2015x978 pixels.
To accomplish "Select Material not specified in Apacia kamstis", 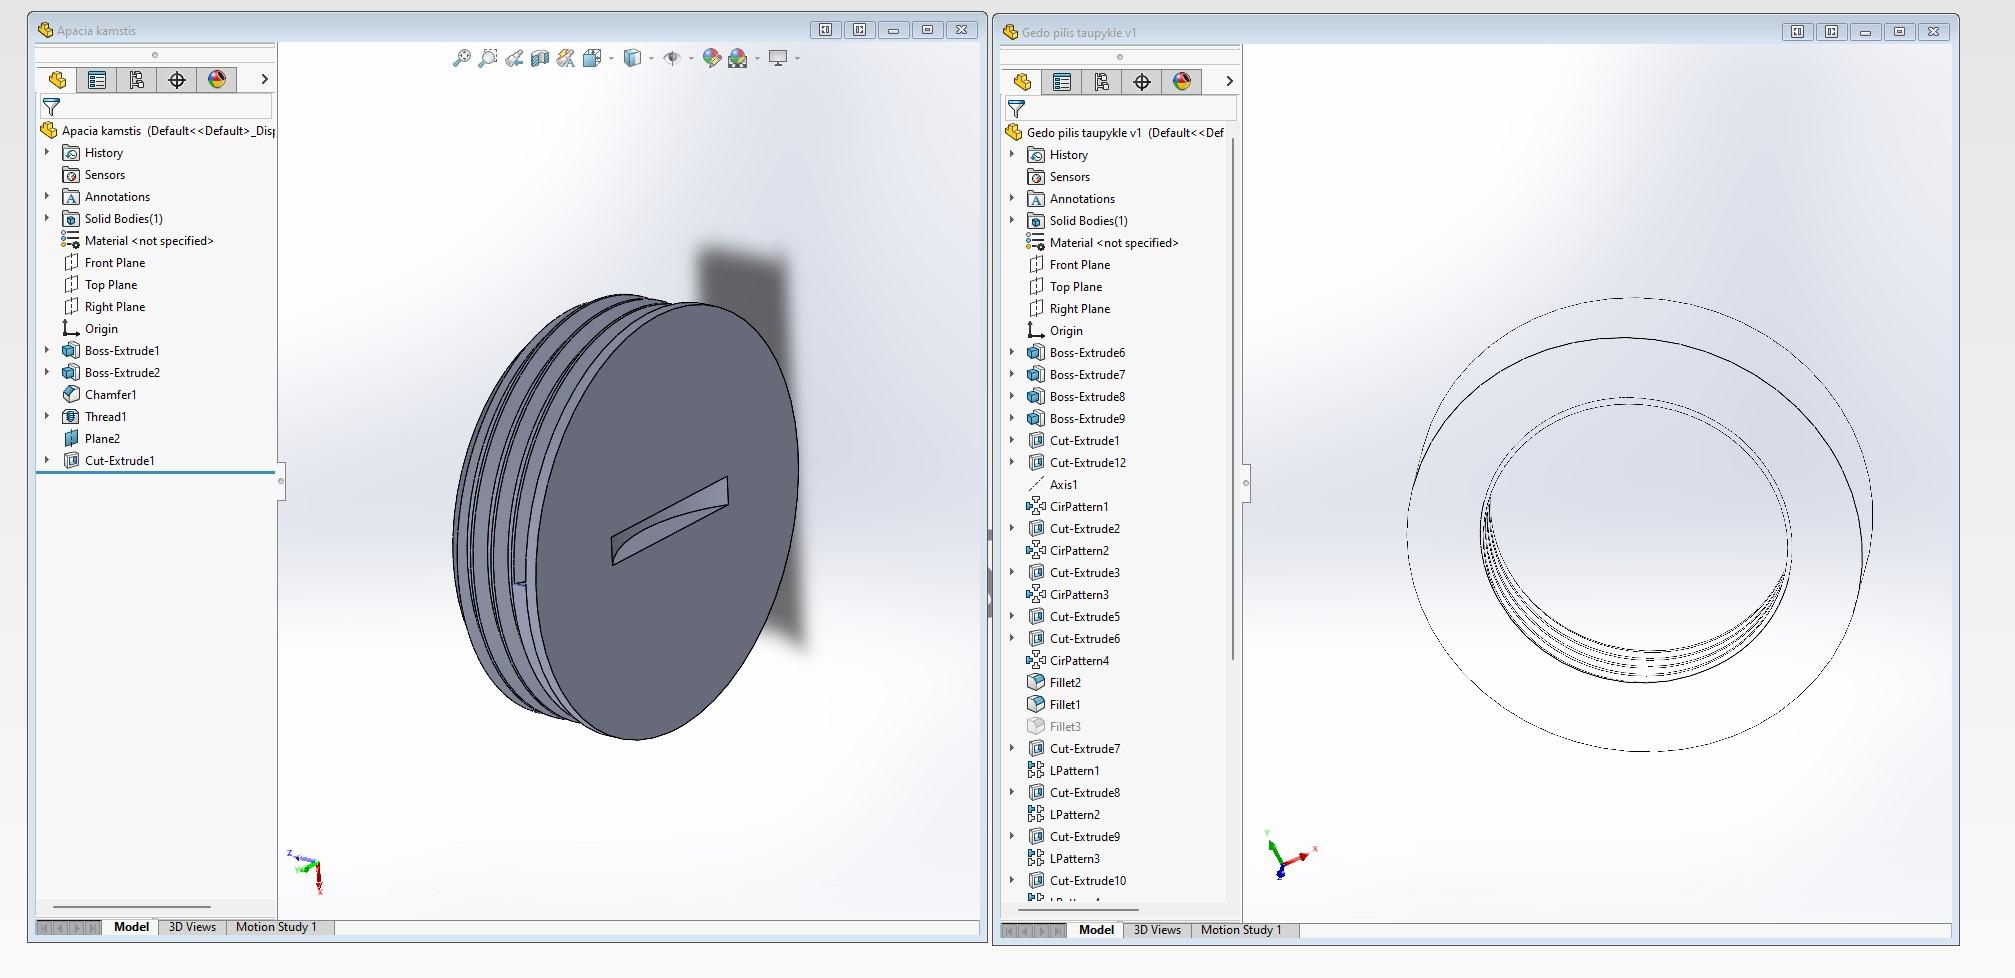I will 148,240.
